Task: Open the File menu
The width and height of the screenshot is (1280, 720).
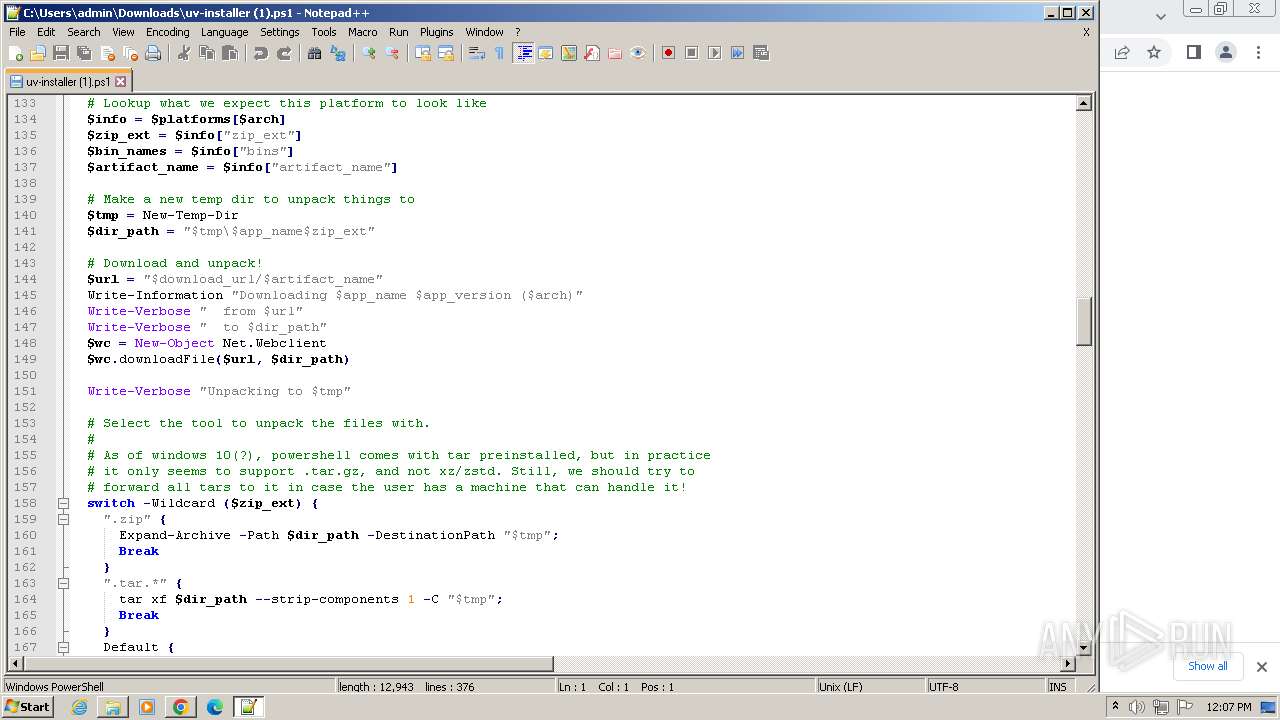Action: tap(17, 32)
